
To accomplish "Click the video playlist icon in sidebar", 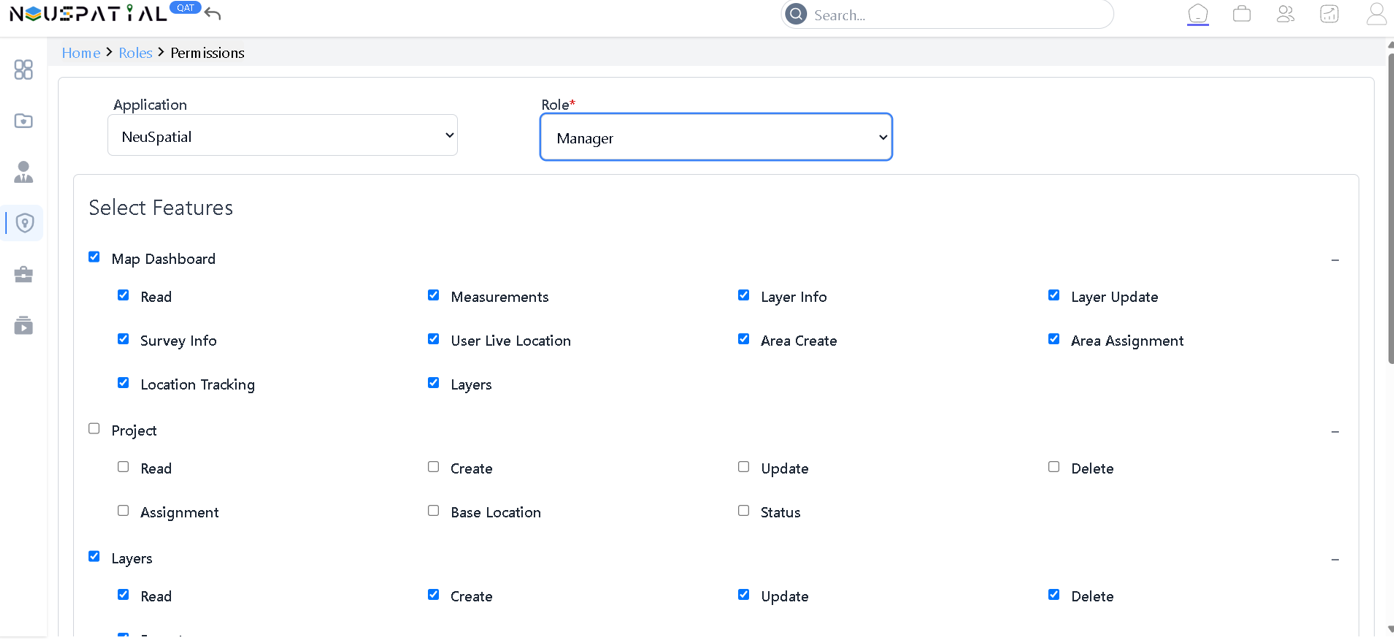I will 23,326.
